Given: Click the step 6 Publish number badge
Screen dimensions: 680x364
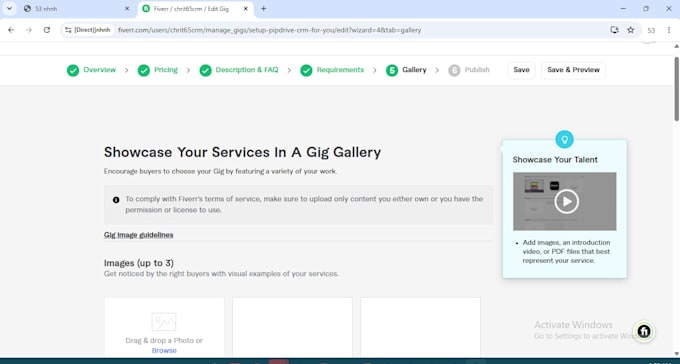Looking at the screenshot, I should click(x=454, y=70).
